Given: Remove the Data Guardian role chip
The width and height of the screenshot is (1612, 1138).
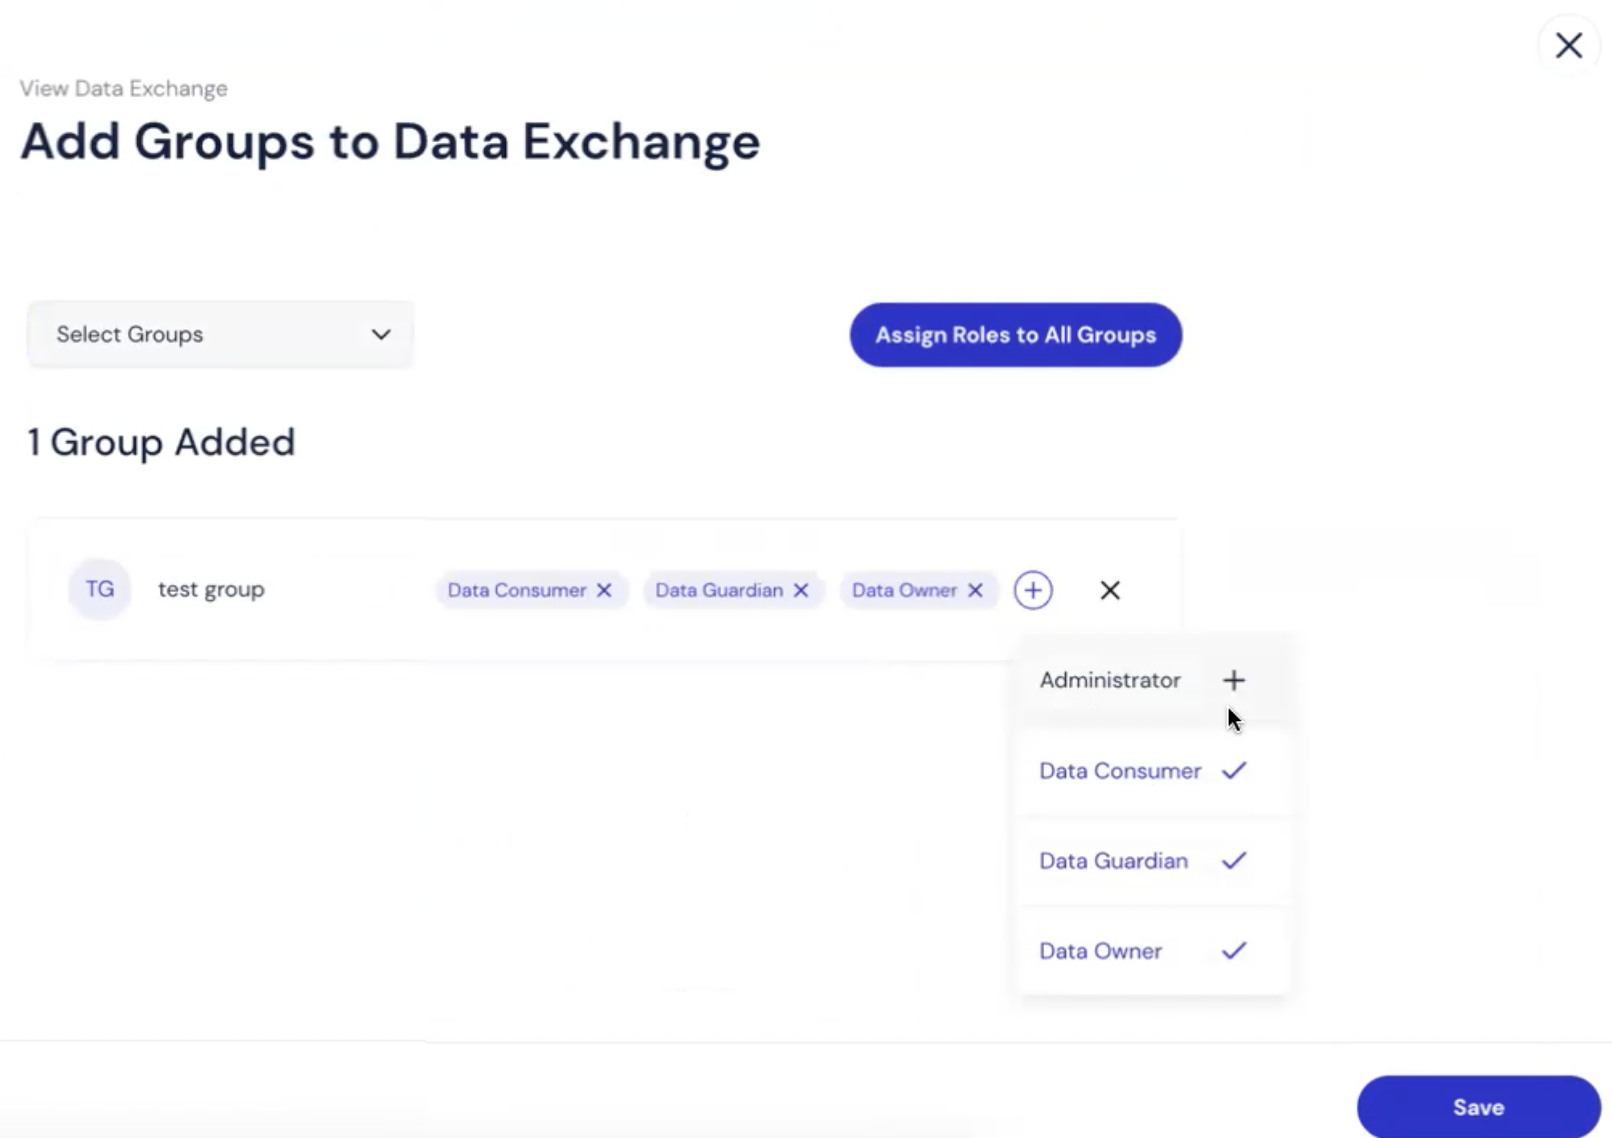Looking at the screenshot, I should [801, 590].
